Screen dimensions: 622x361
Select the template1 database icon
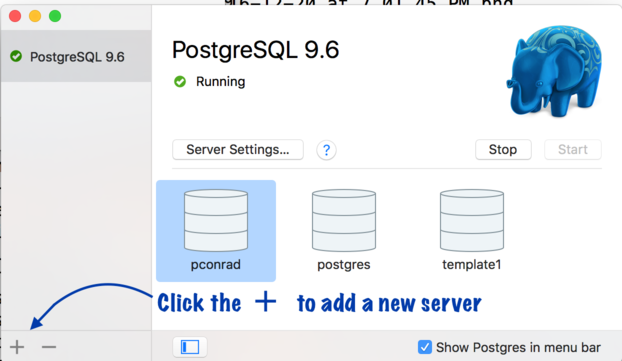[x=472, y=220]
